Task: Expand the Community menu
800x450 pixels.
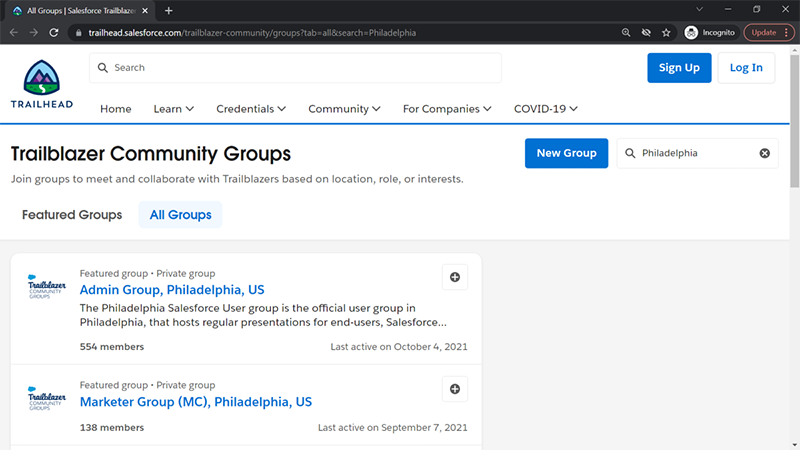Action: 344,109
